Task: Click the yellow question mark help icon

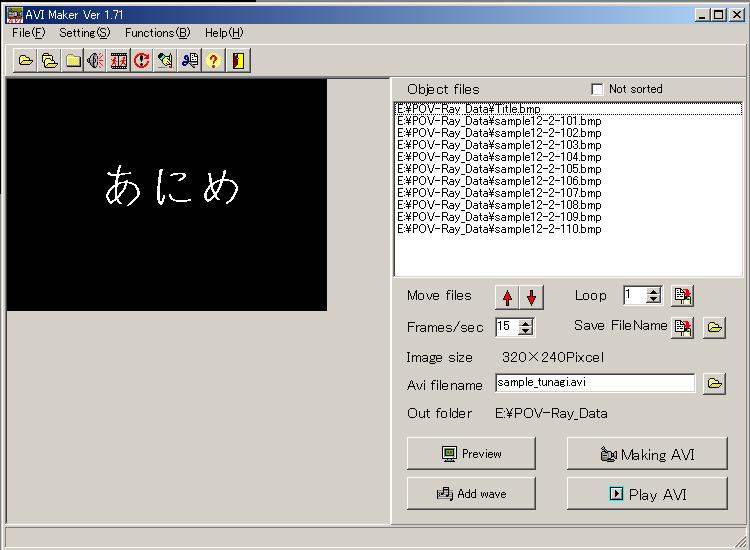Action: [x=213, y=61]
